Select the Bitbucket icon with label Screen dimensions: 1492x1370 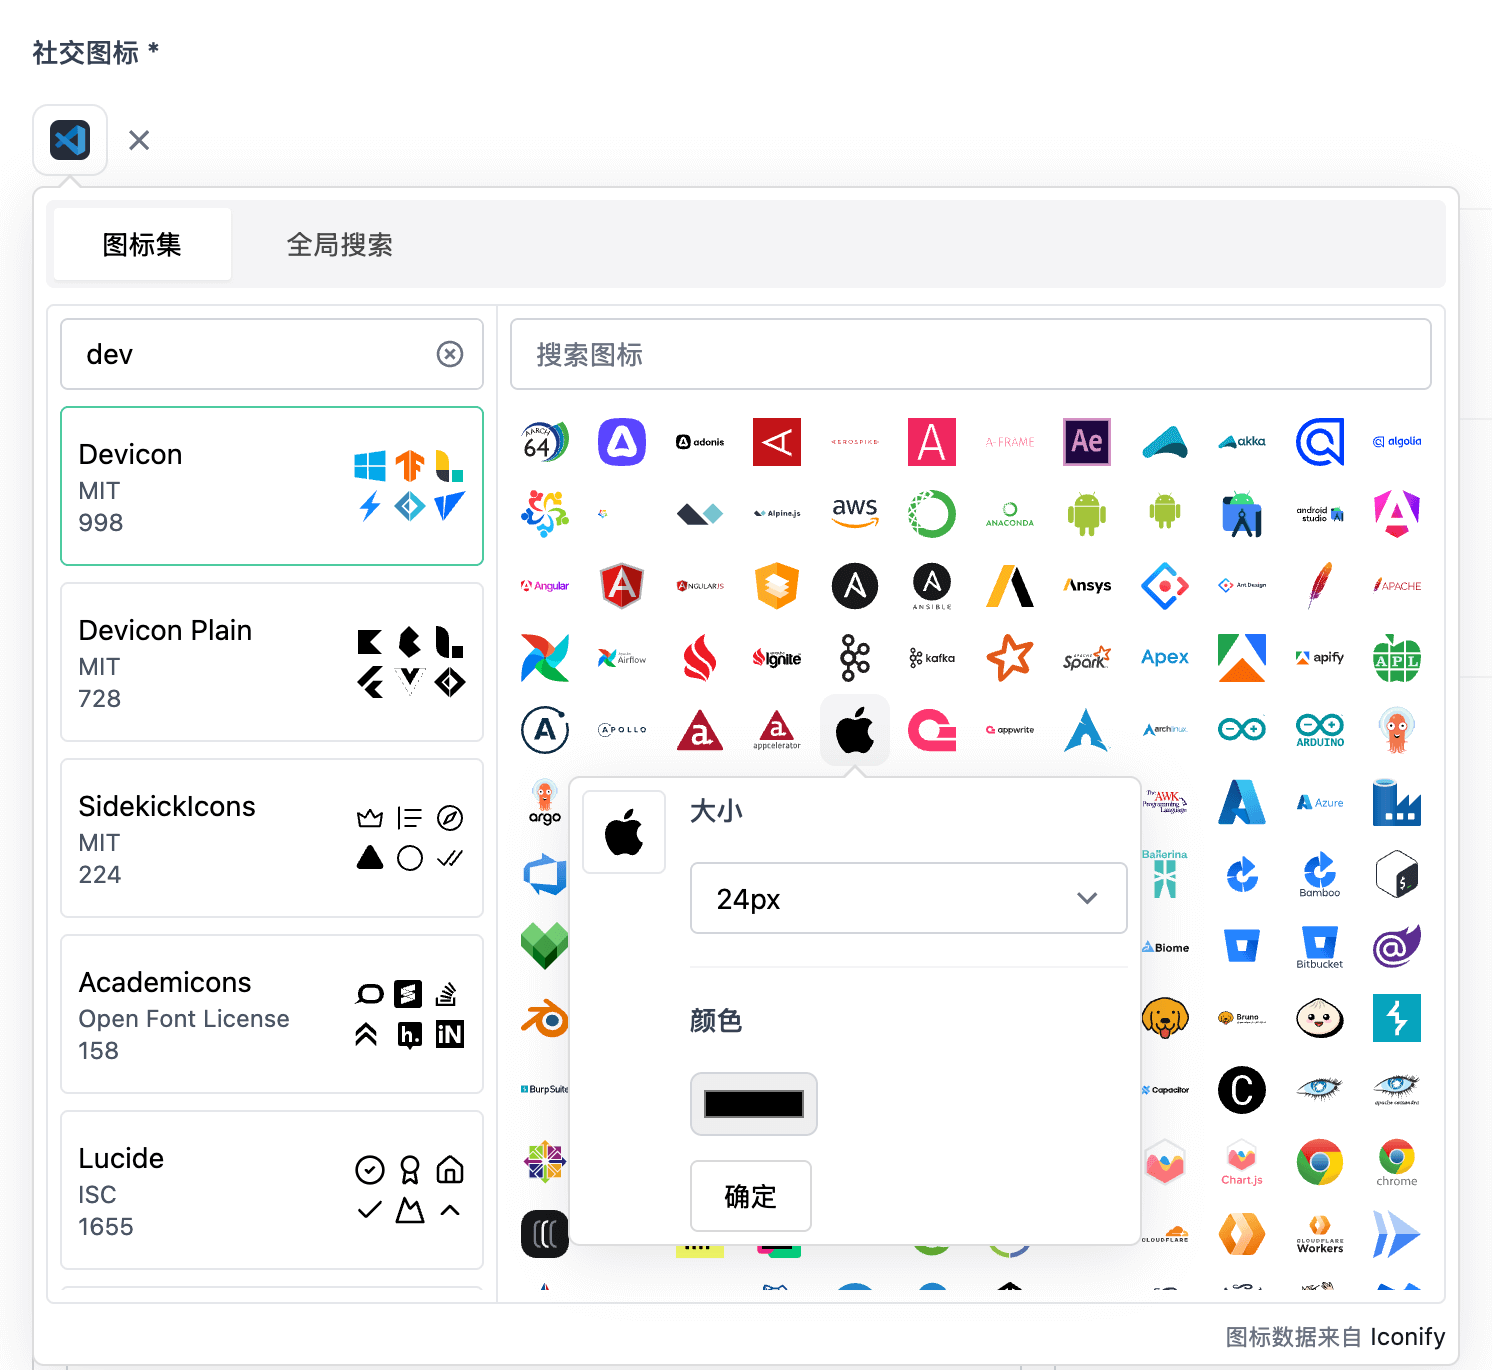(1319, 946)
